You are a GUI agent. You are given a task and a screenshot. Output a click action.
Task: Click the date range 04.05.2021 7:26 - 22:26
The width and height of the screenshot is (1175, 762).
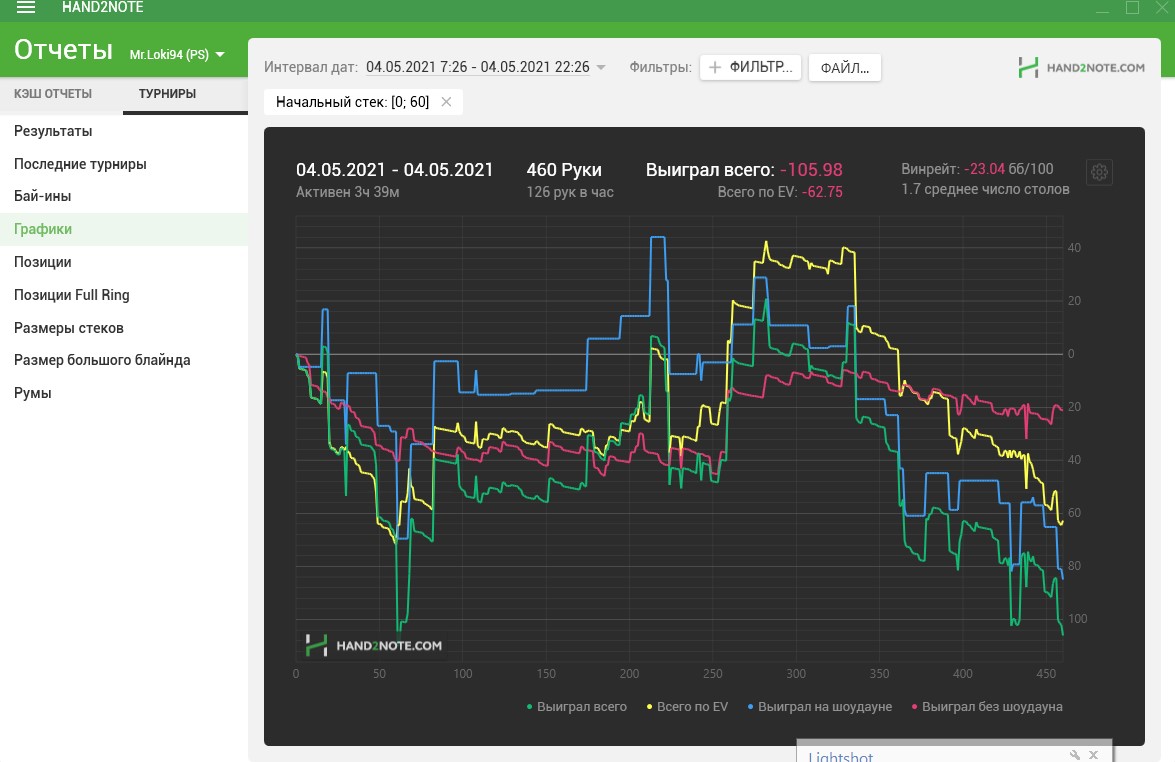[x=477, y=67]
